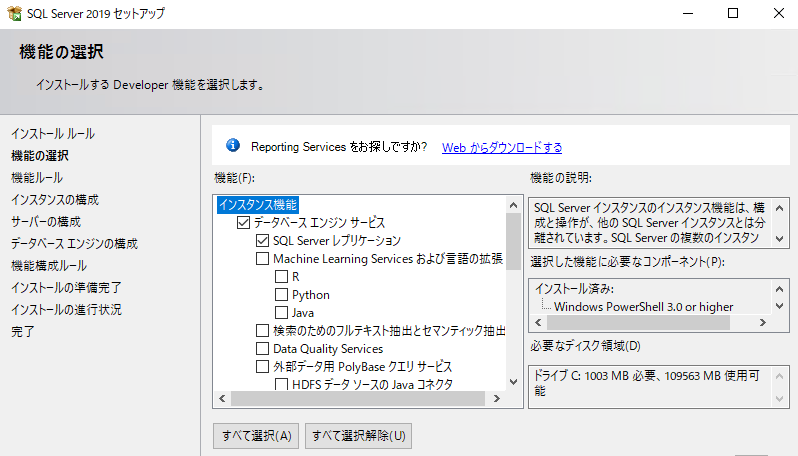Maximize the SQL Server 2019 setup window

coord(733,13)
